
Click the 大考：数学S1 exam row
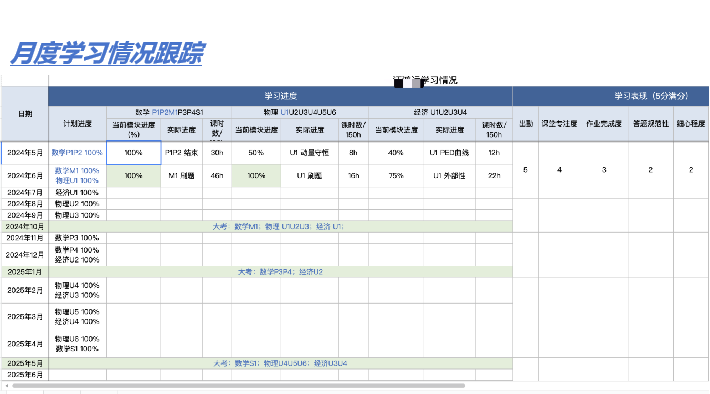[x=280, y=363]
